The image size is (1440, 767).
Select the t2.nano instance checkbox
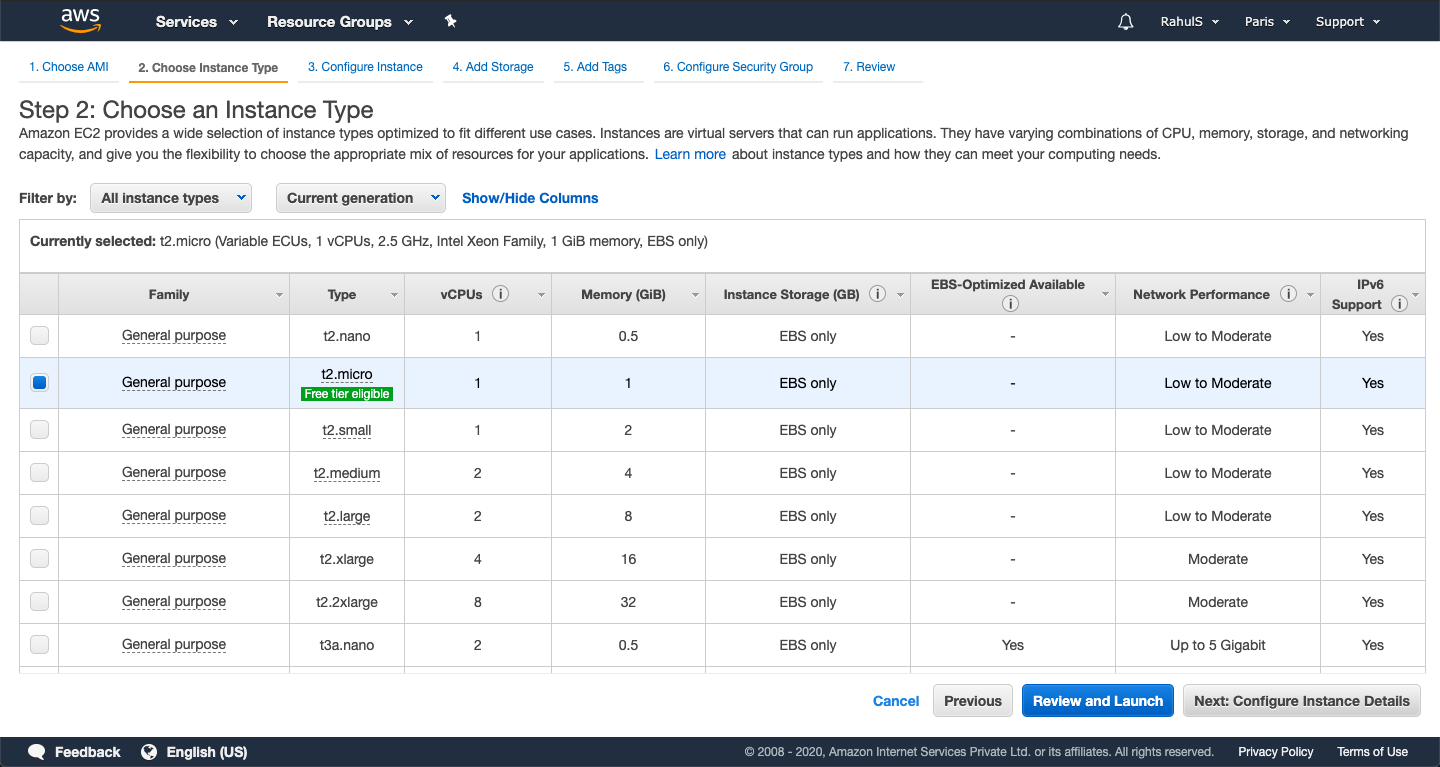click(39, 336)
